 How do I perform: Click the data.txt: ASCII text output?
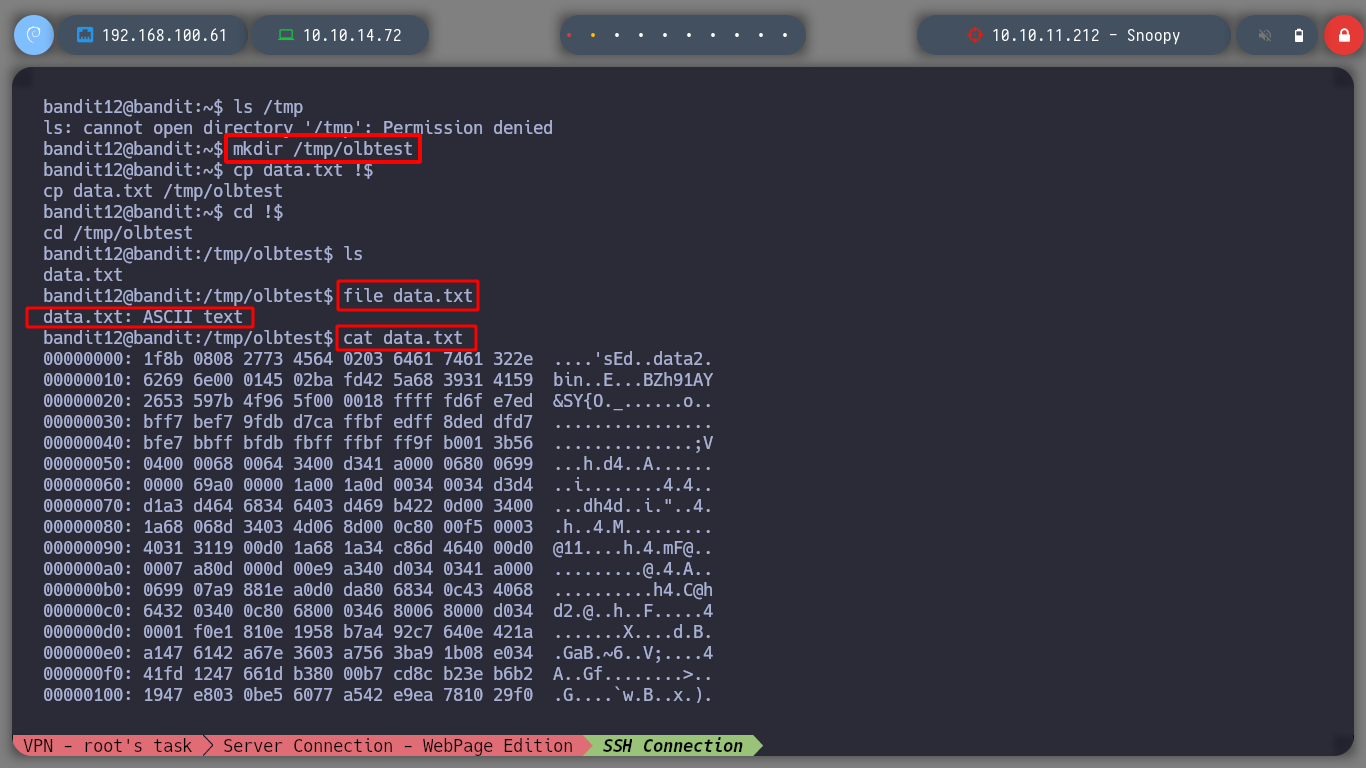[141, 317]
